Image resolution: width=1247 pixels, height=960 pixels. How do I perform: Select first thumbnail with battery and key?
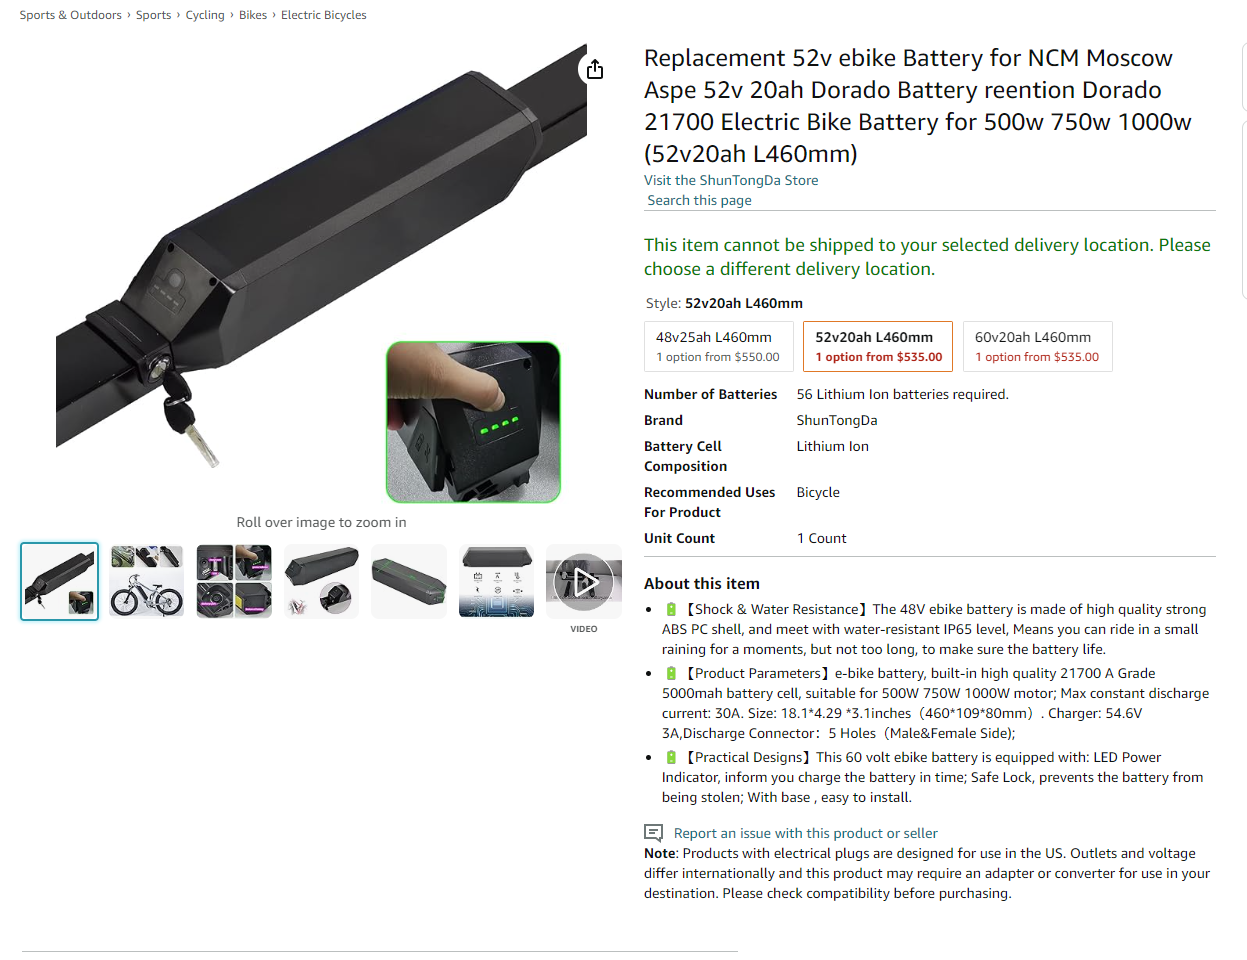point(60,581)
